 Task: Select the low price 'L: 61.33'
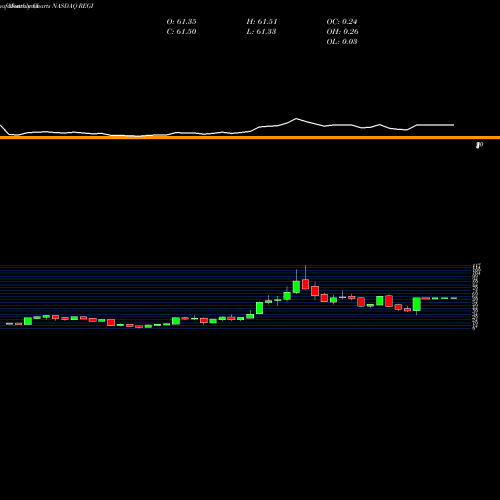tap(261, 32)
